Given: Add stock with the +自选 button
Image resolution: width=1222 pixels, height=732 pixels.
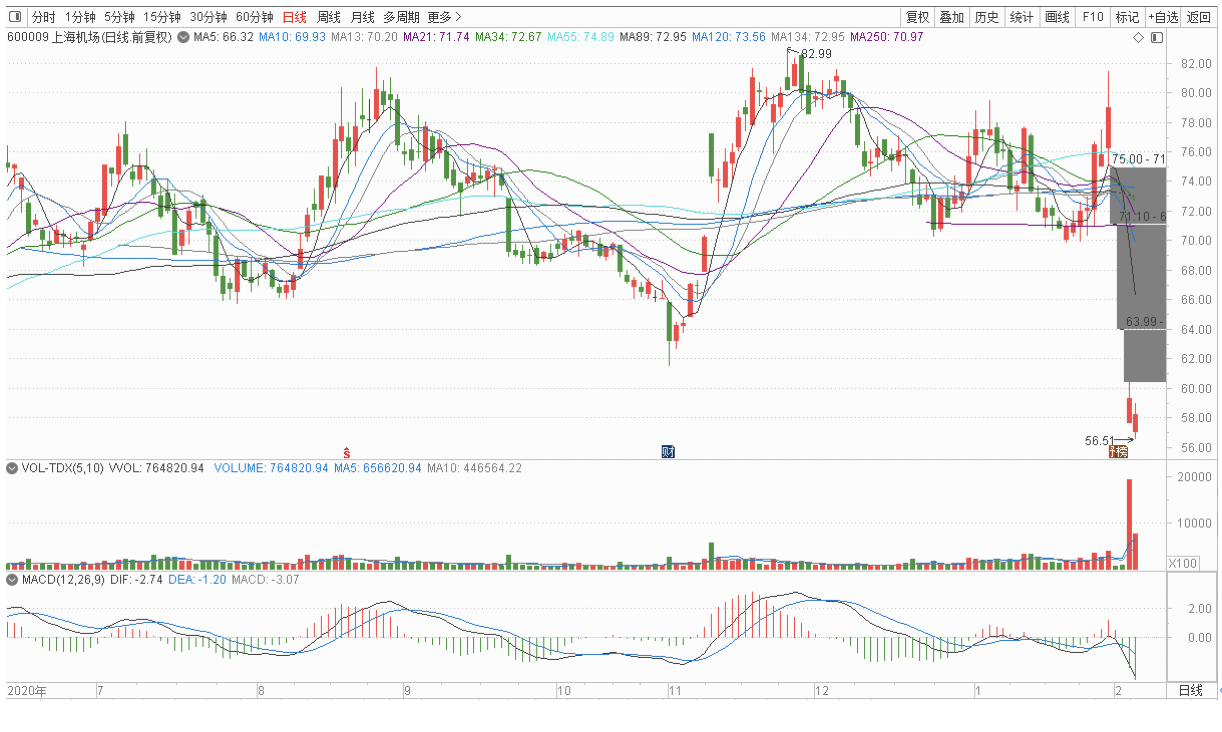Looking at the screenshot, I should click(1163, 17).
